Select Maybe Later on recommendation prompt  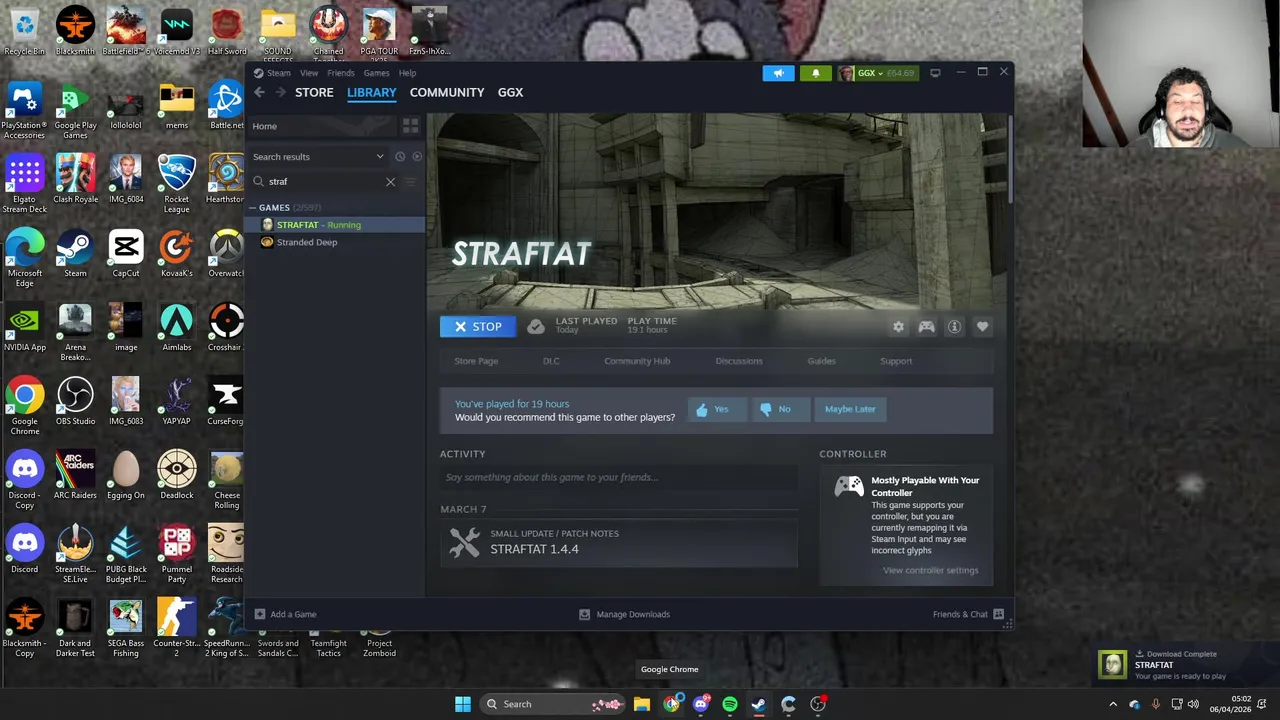tap(850, 409)
